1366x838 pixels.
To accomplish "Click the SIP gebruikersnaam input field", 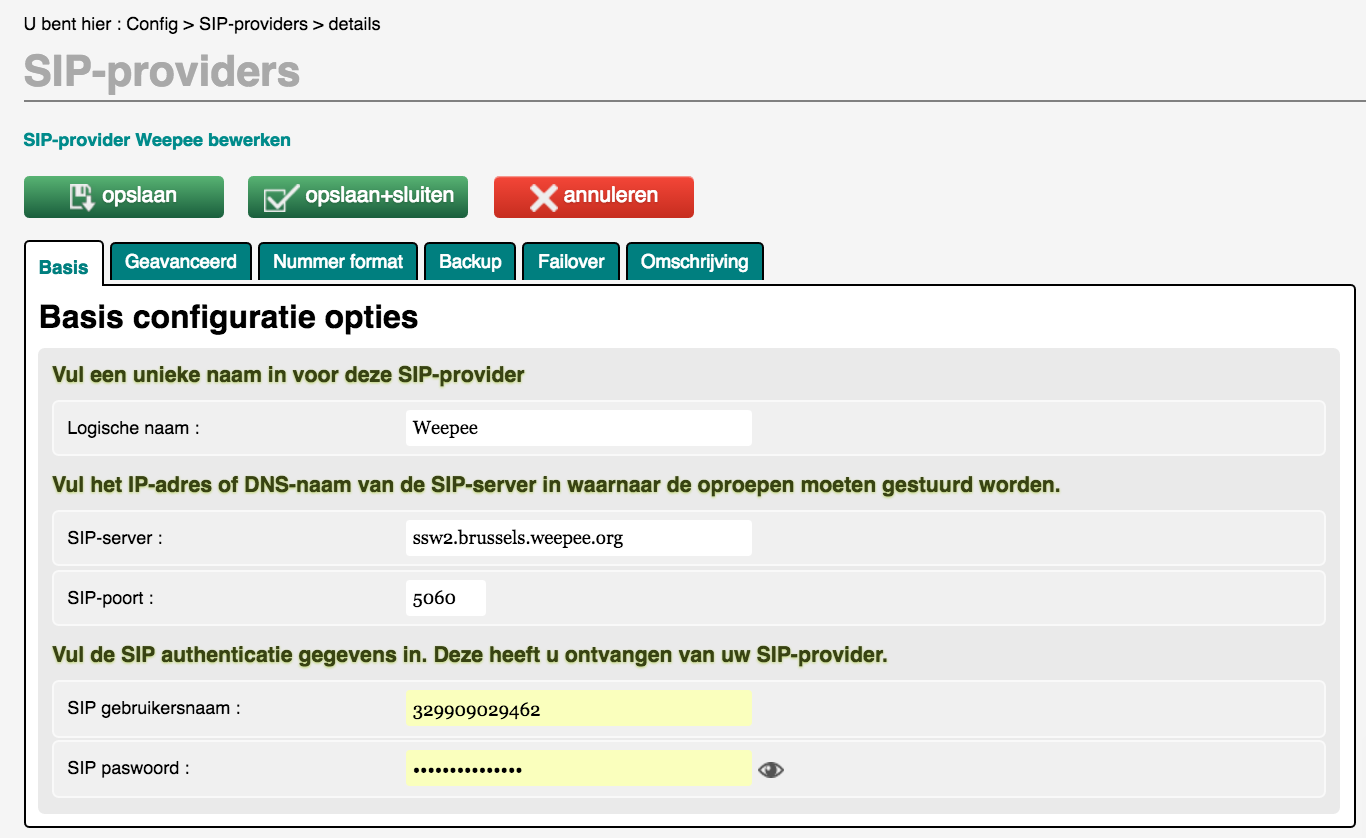I will [x=578, y=709].
